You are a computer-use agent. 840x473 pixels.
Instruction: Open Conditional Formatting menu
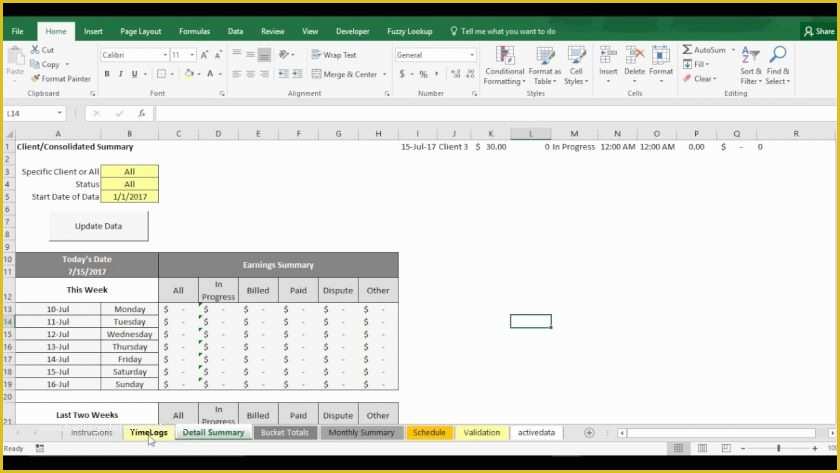pyautogui.click(x=504, y=65)
